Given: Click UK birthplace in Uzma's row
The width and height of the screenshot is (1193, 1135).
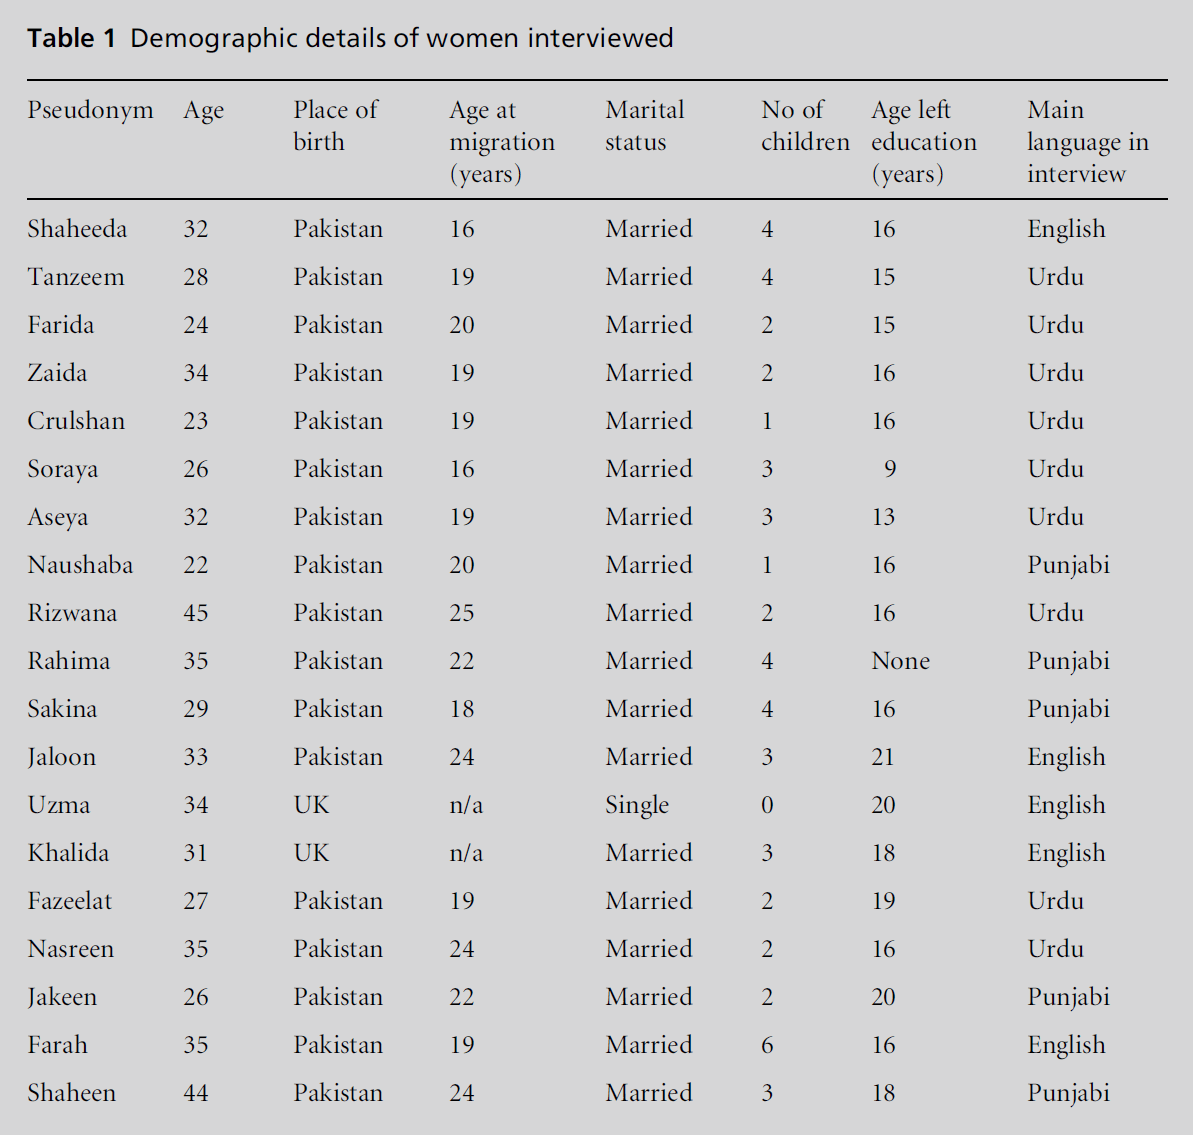Looking at the screenshot, I should pyautogui.click(x=311, y=805).
